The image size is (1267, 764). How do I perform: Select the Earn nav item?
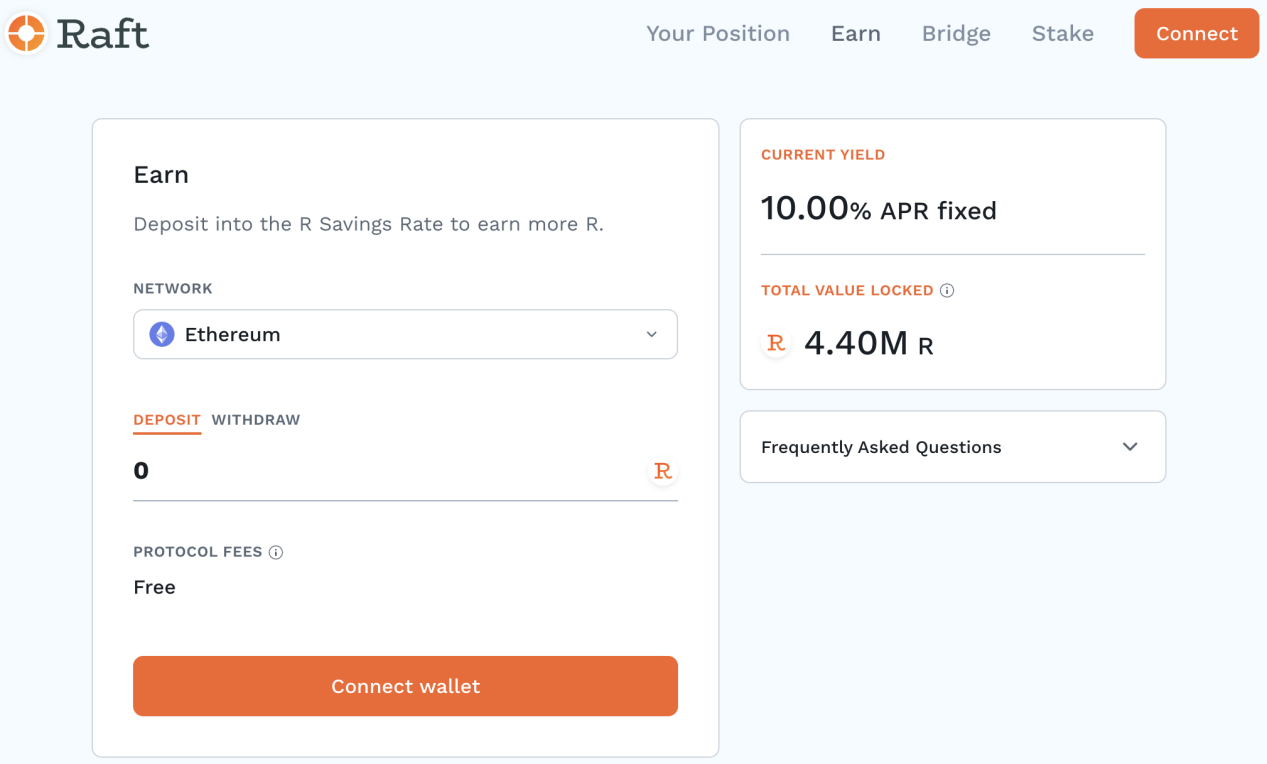(x=855, y=33)
